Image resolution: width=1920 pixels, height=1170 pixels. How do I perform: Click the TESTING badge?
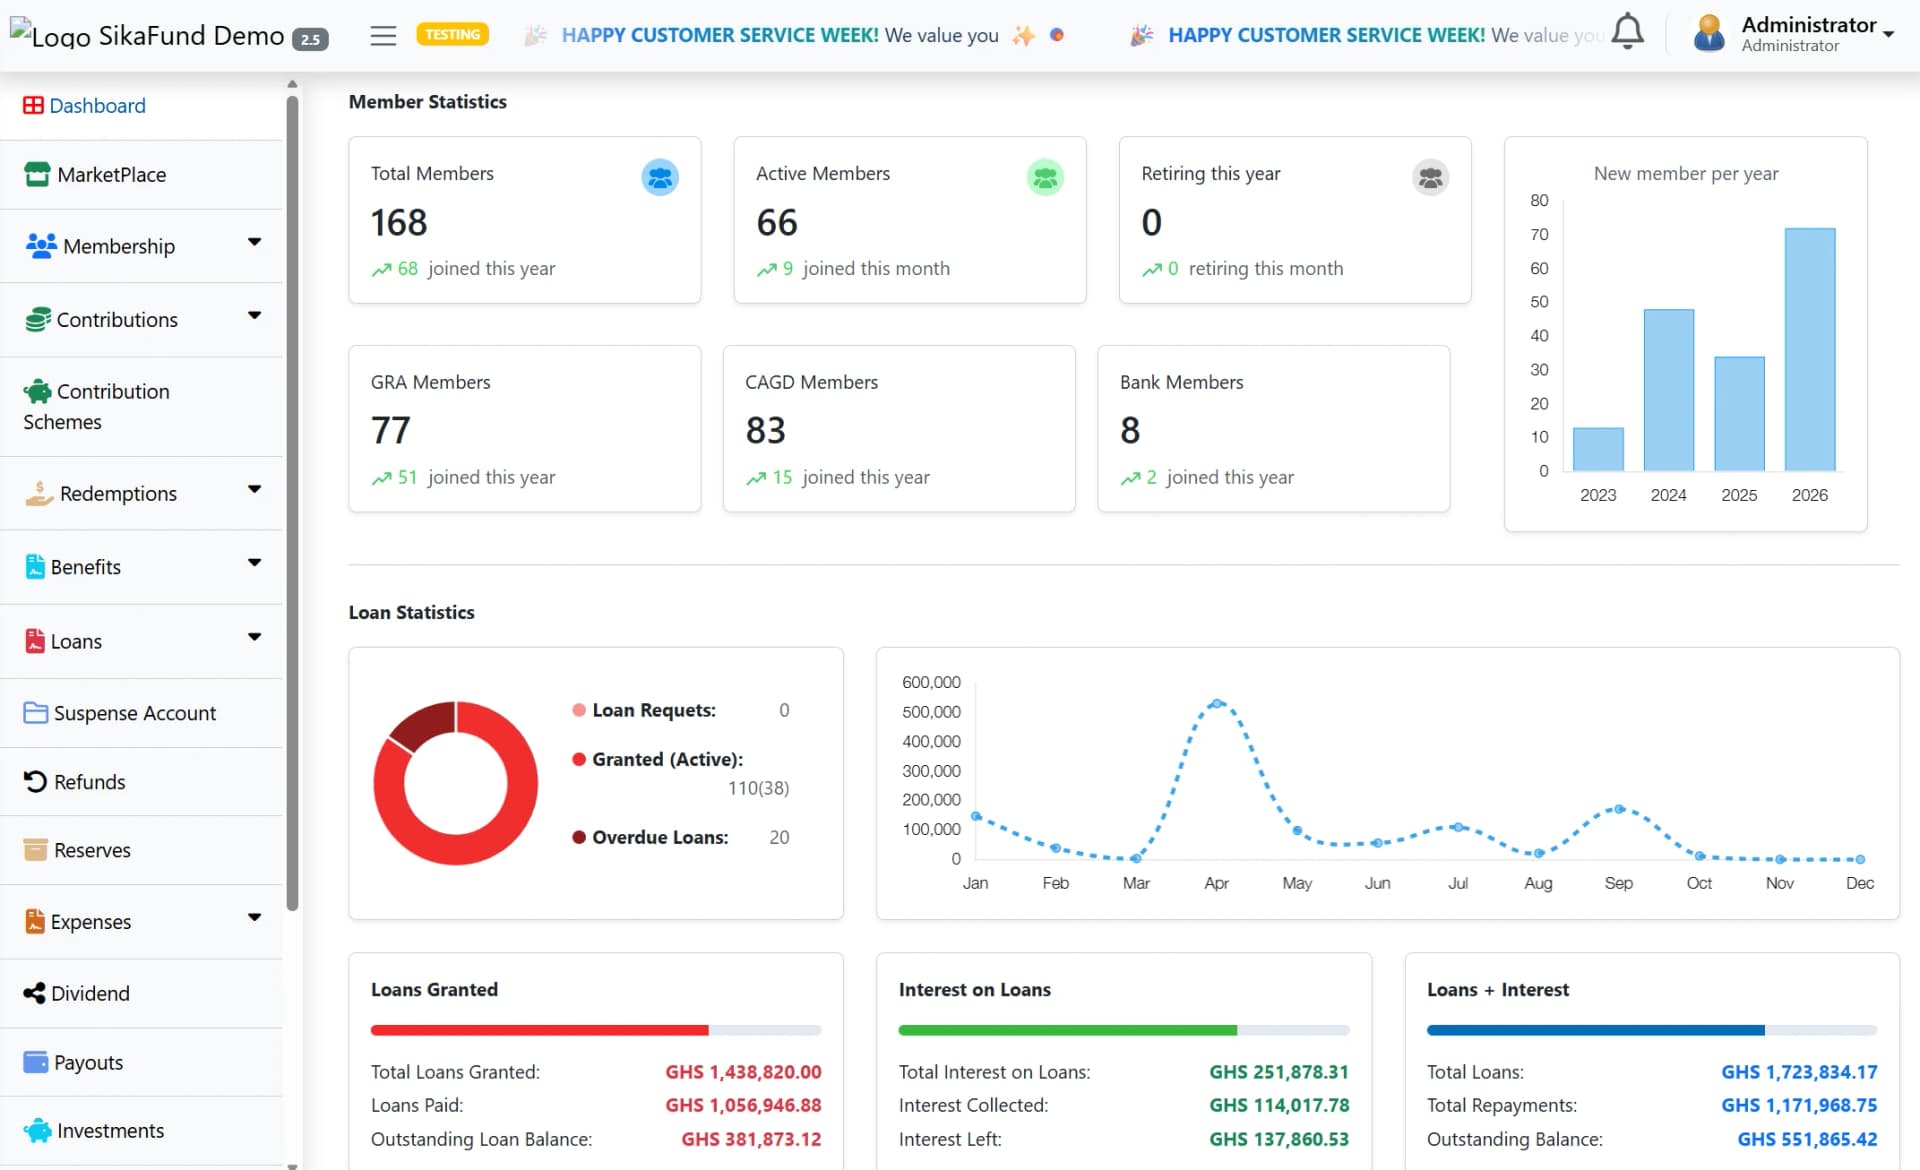452,35
